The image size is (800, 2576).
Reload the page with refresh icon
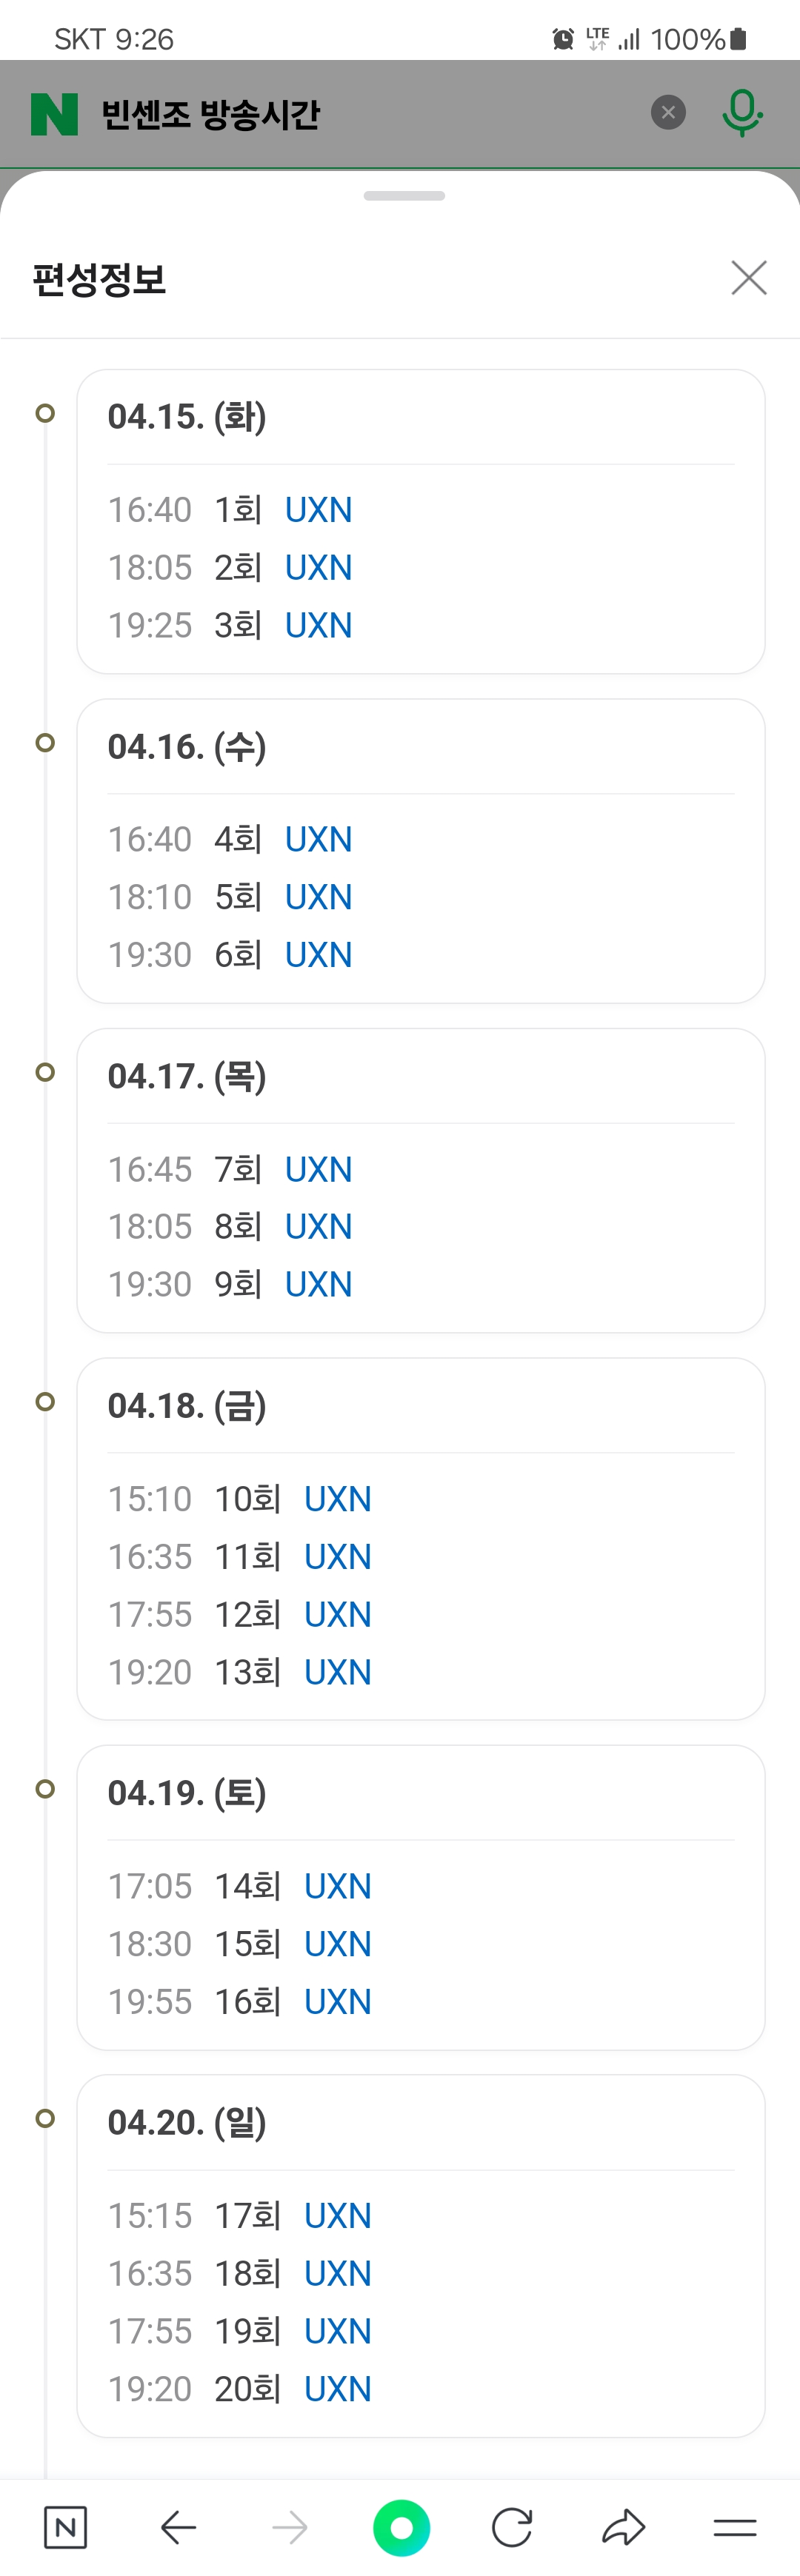coord(512,2527)
